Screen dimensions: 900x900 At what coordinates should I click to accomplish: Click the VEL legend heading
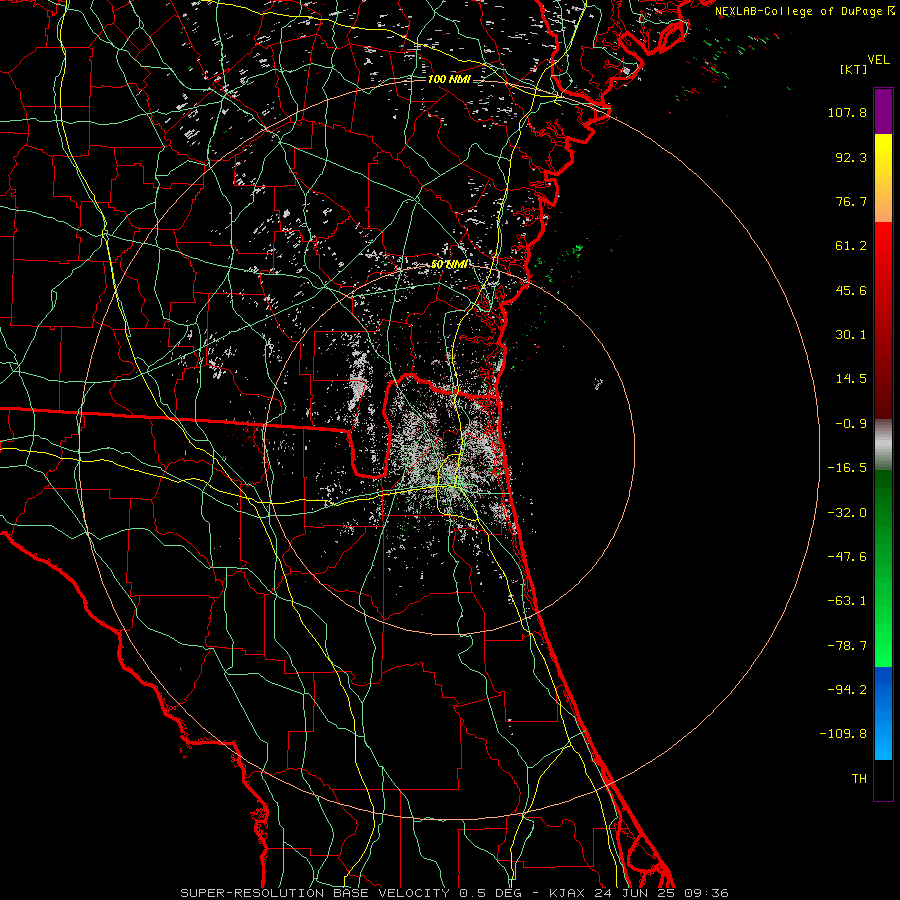pyautogui.click(x=878, y=60)
